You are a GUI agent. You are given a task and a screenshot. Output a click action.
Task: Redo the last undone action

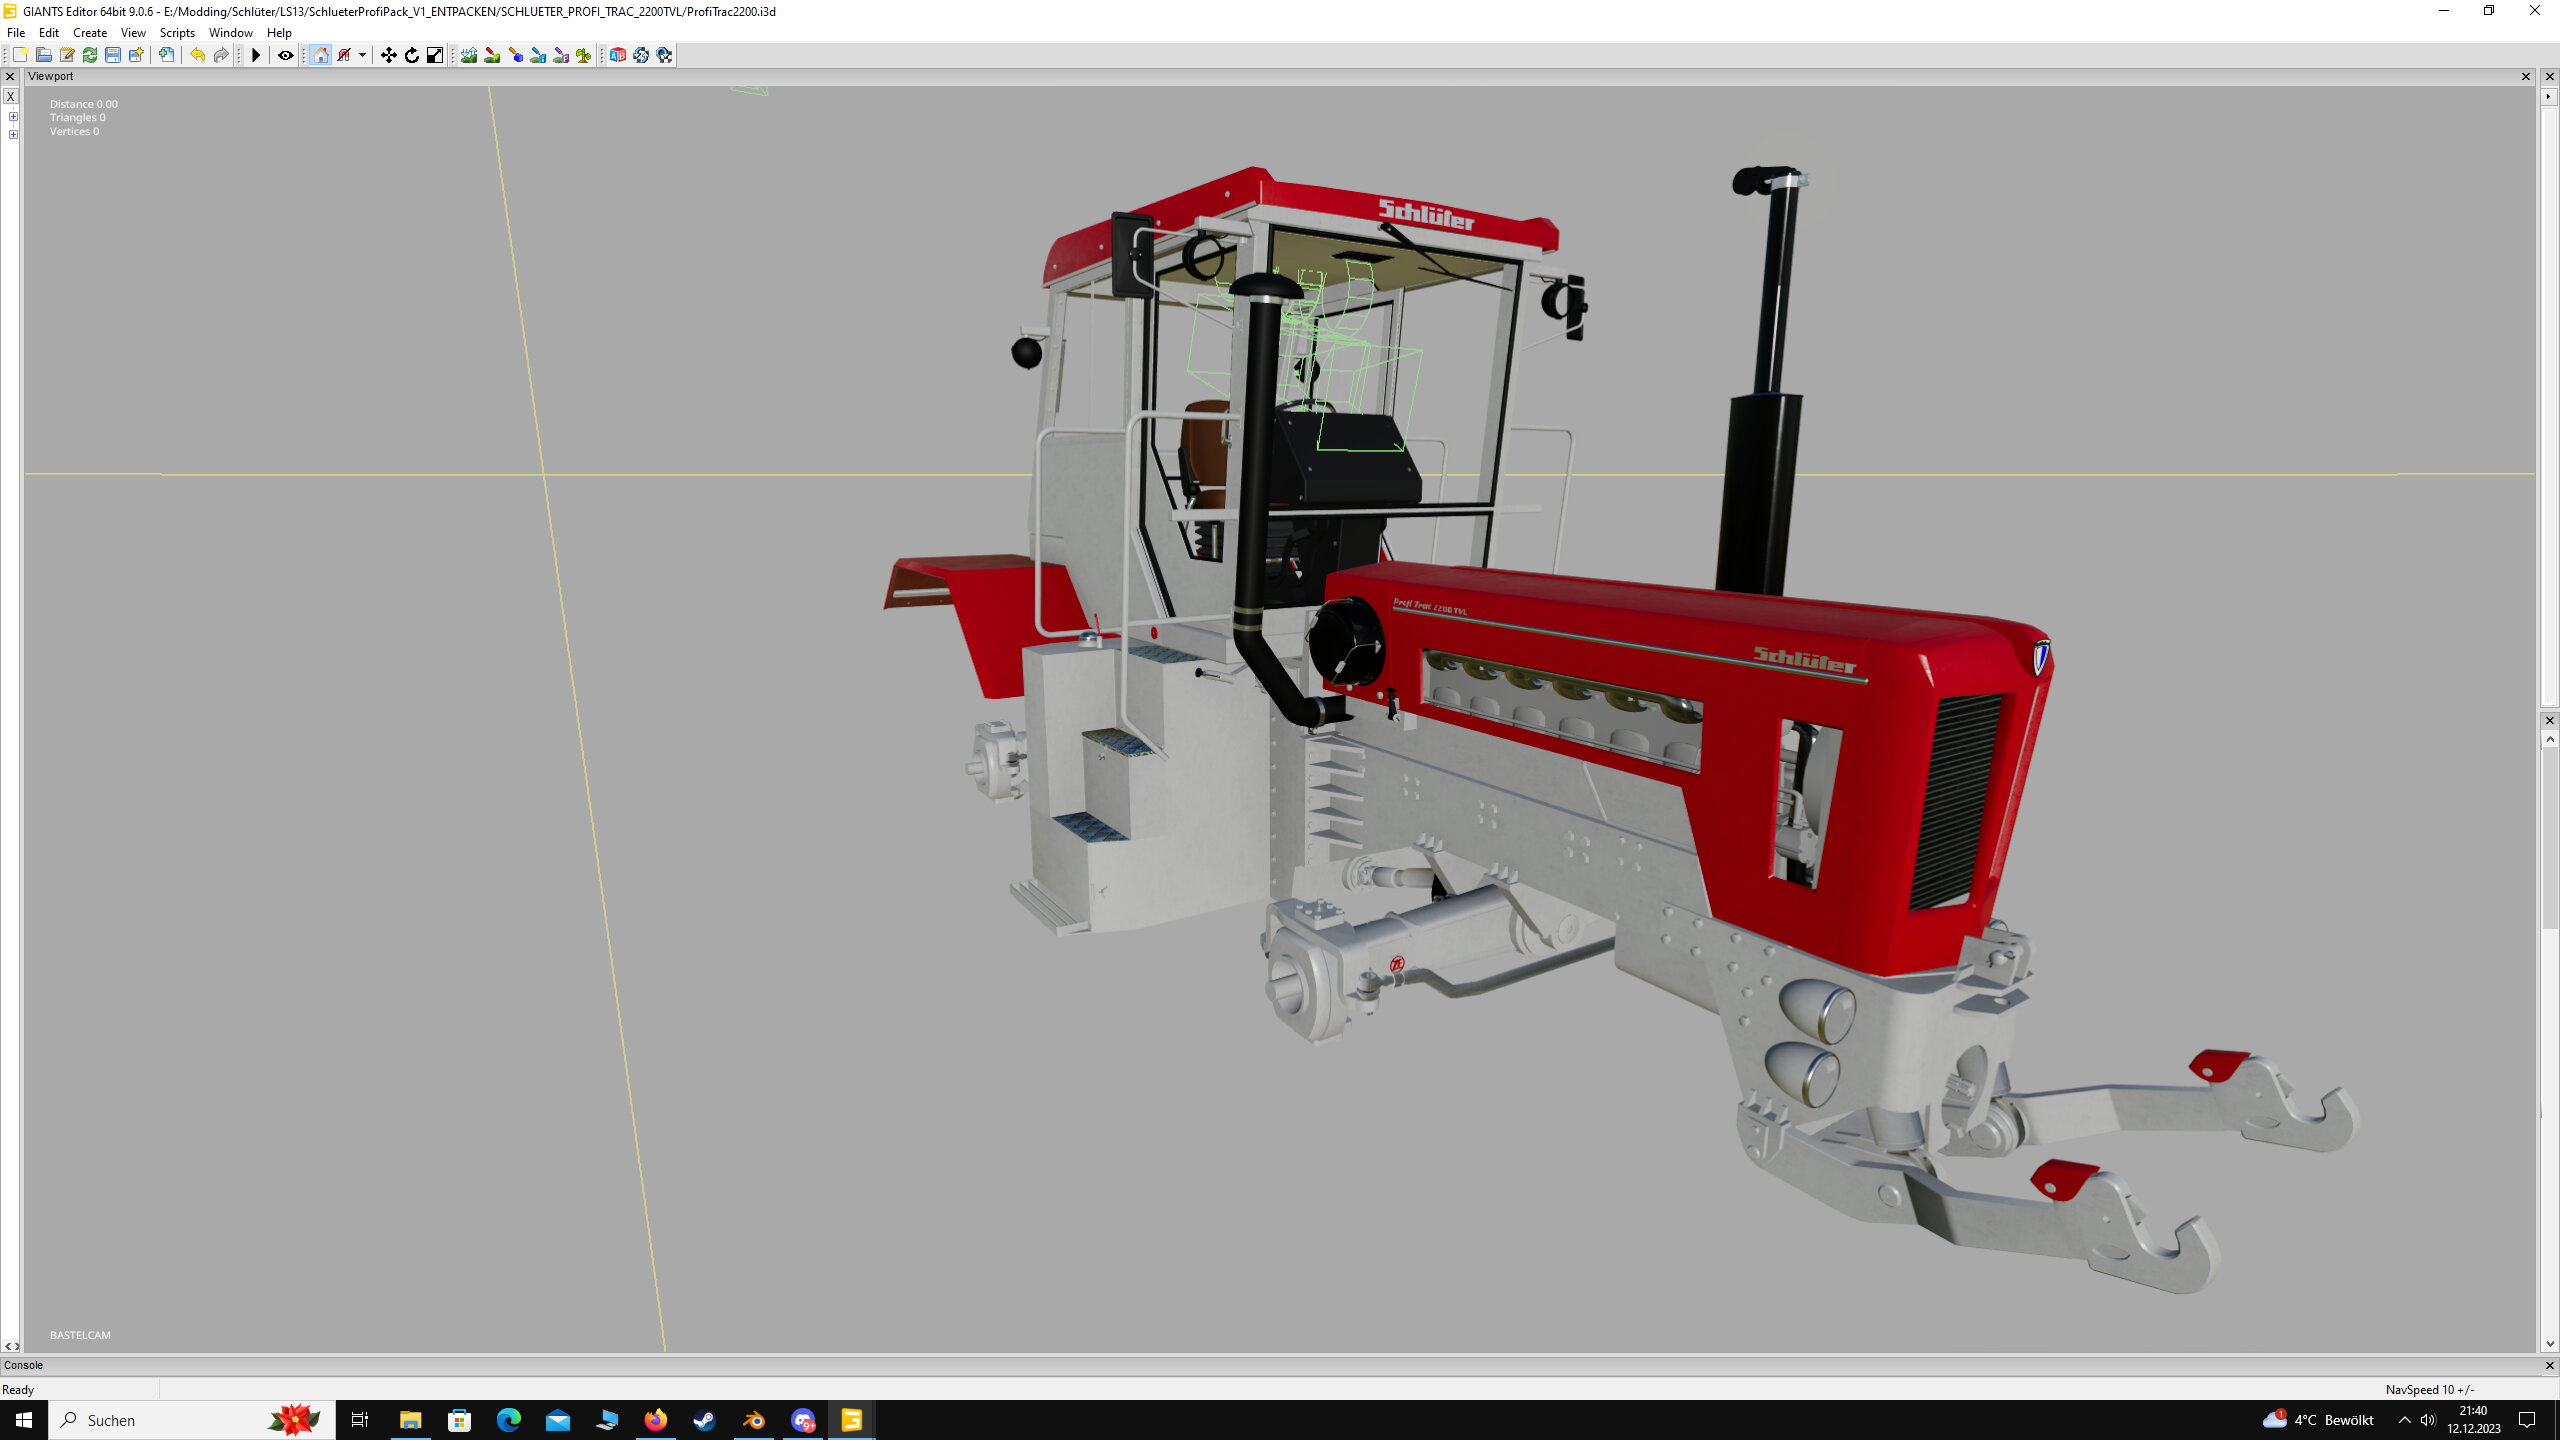click(221, 55)
